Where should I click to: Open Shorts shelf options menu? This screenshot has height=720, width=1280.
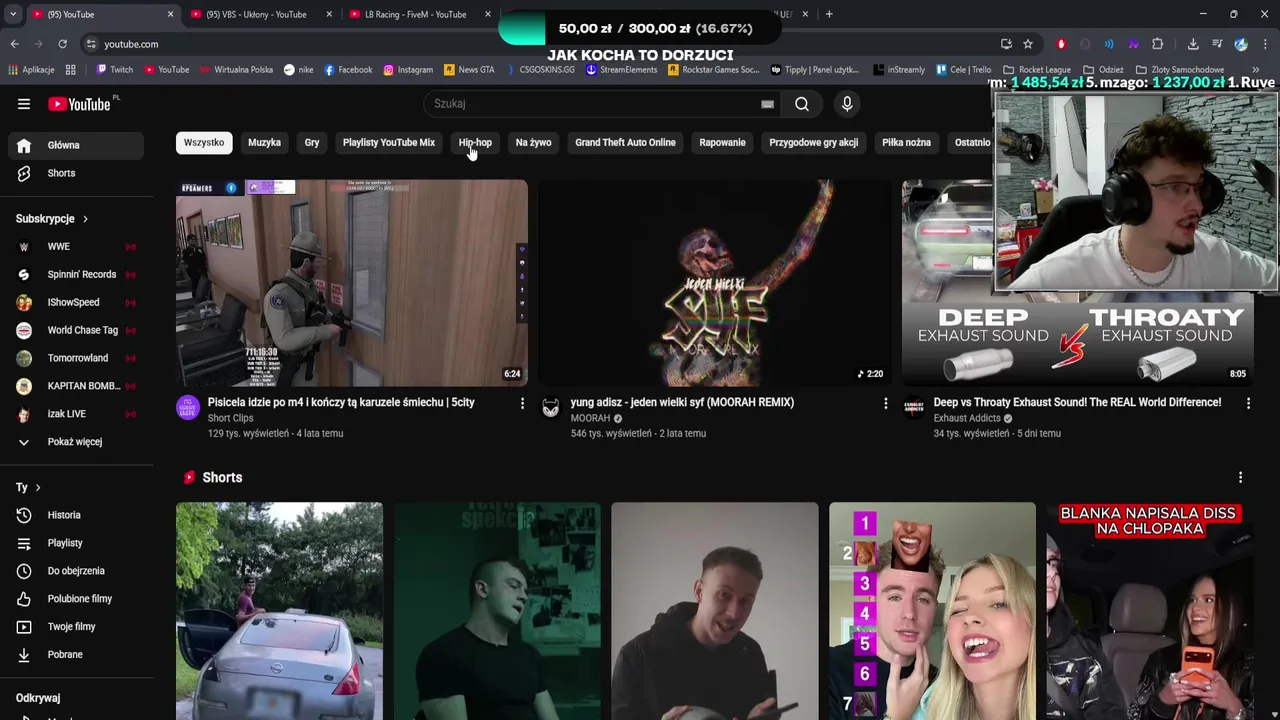pyautogui.click(x=1240, y=478)
